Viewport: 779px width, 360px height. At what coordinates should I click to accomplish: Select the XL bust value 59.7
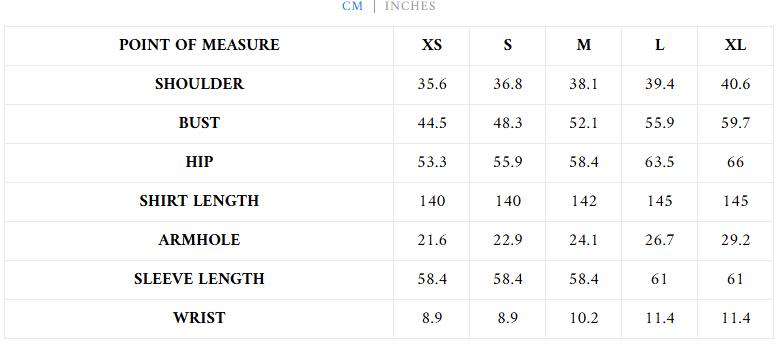[x=735, y=123]
